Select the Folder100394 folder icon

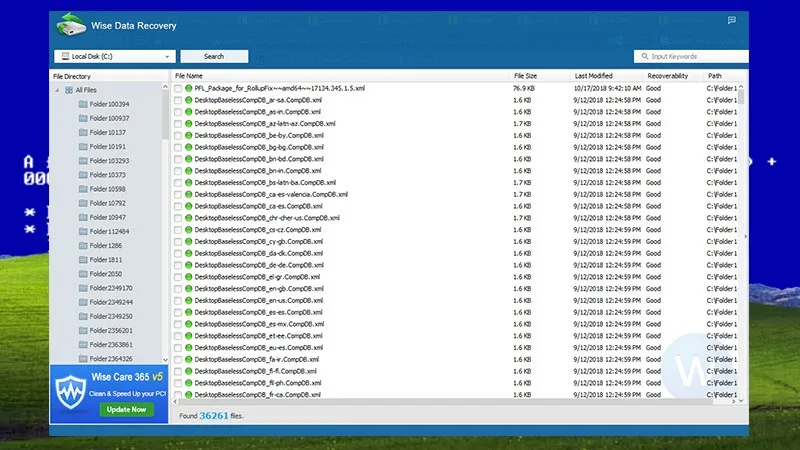(x=83, y=104)
